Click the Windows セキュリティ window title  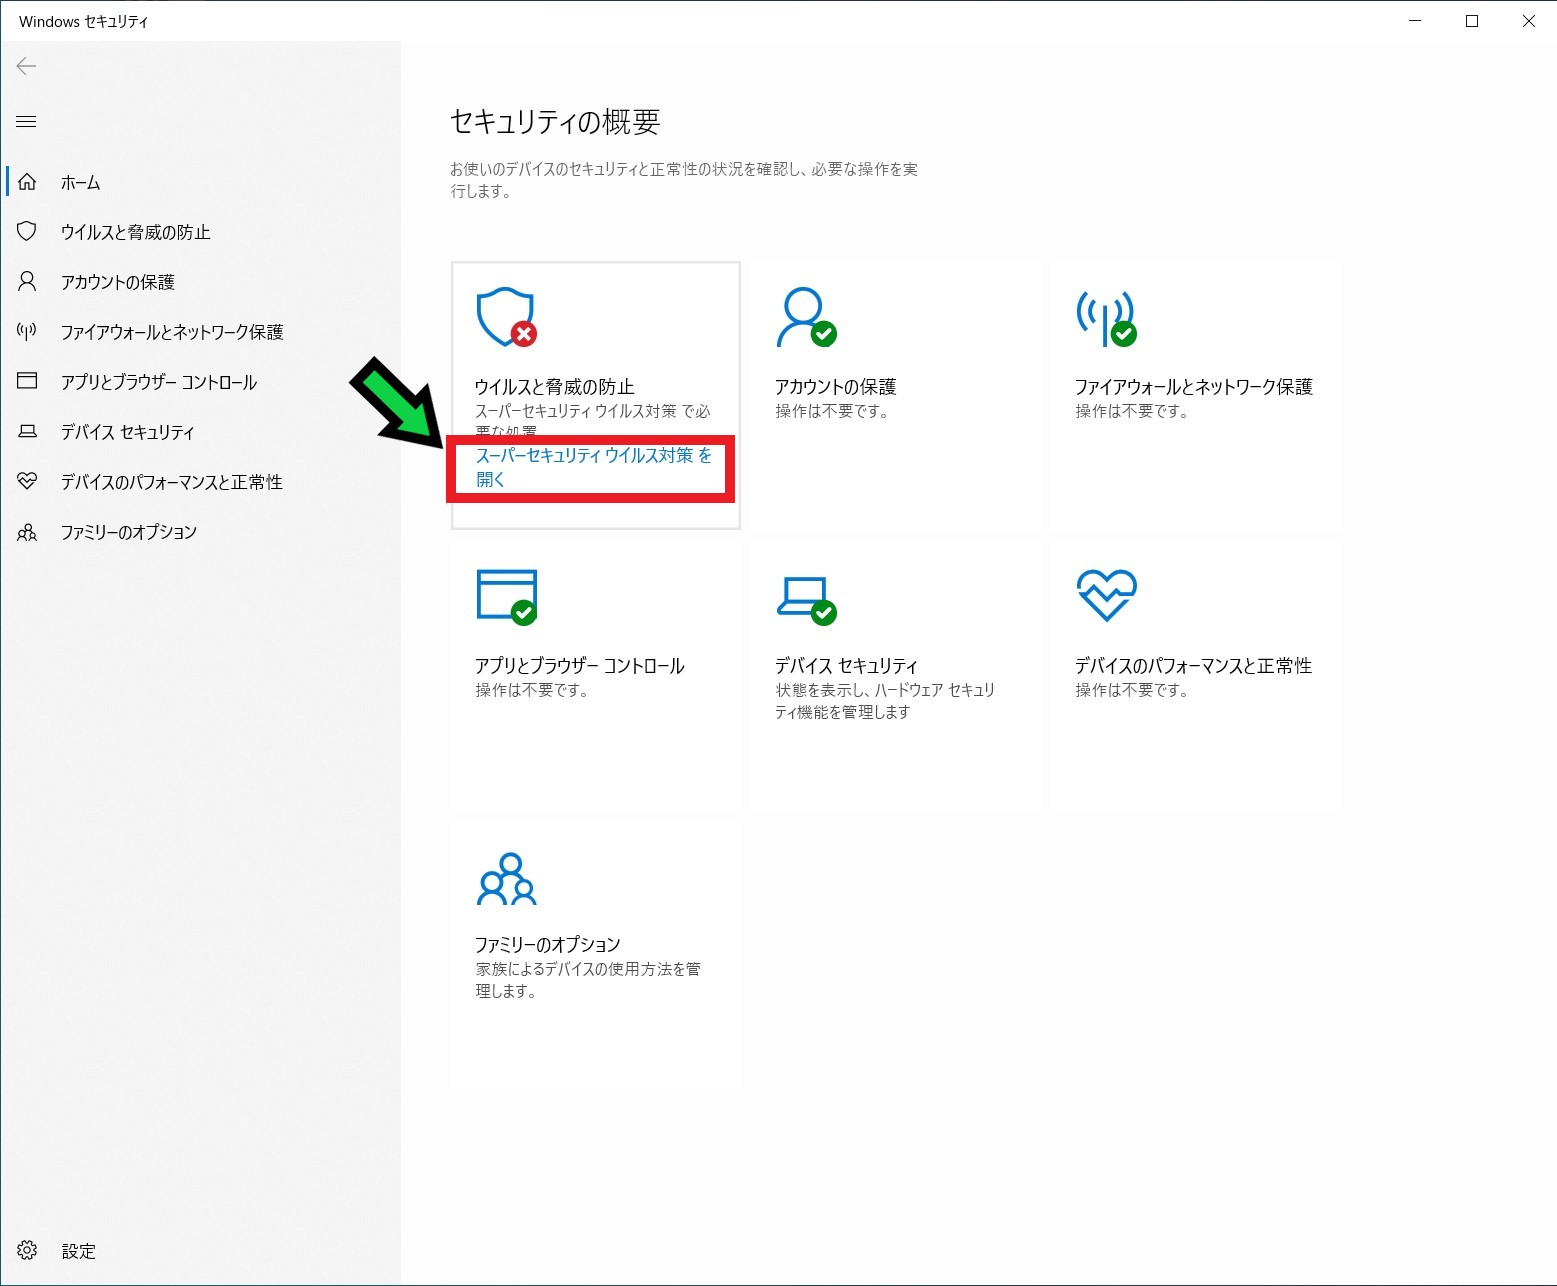point(83,21)
